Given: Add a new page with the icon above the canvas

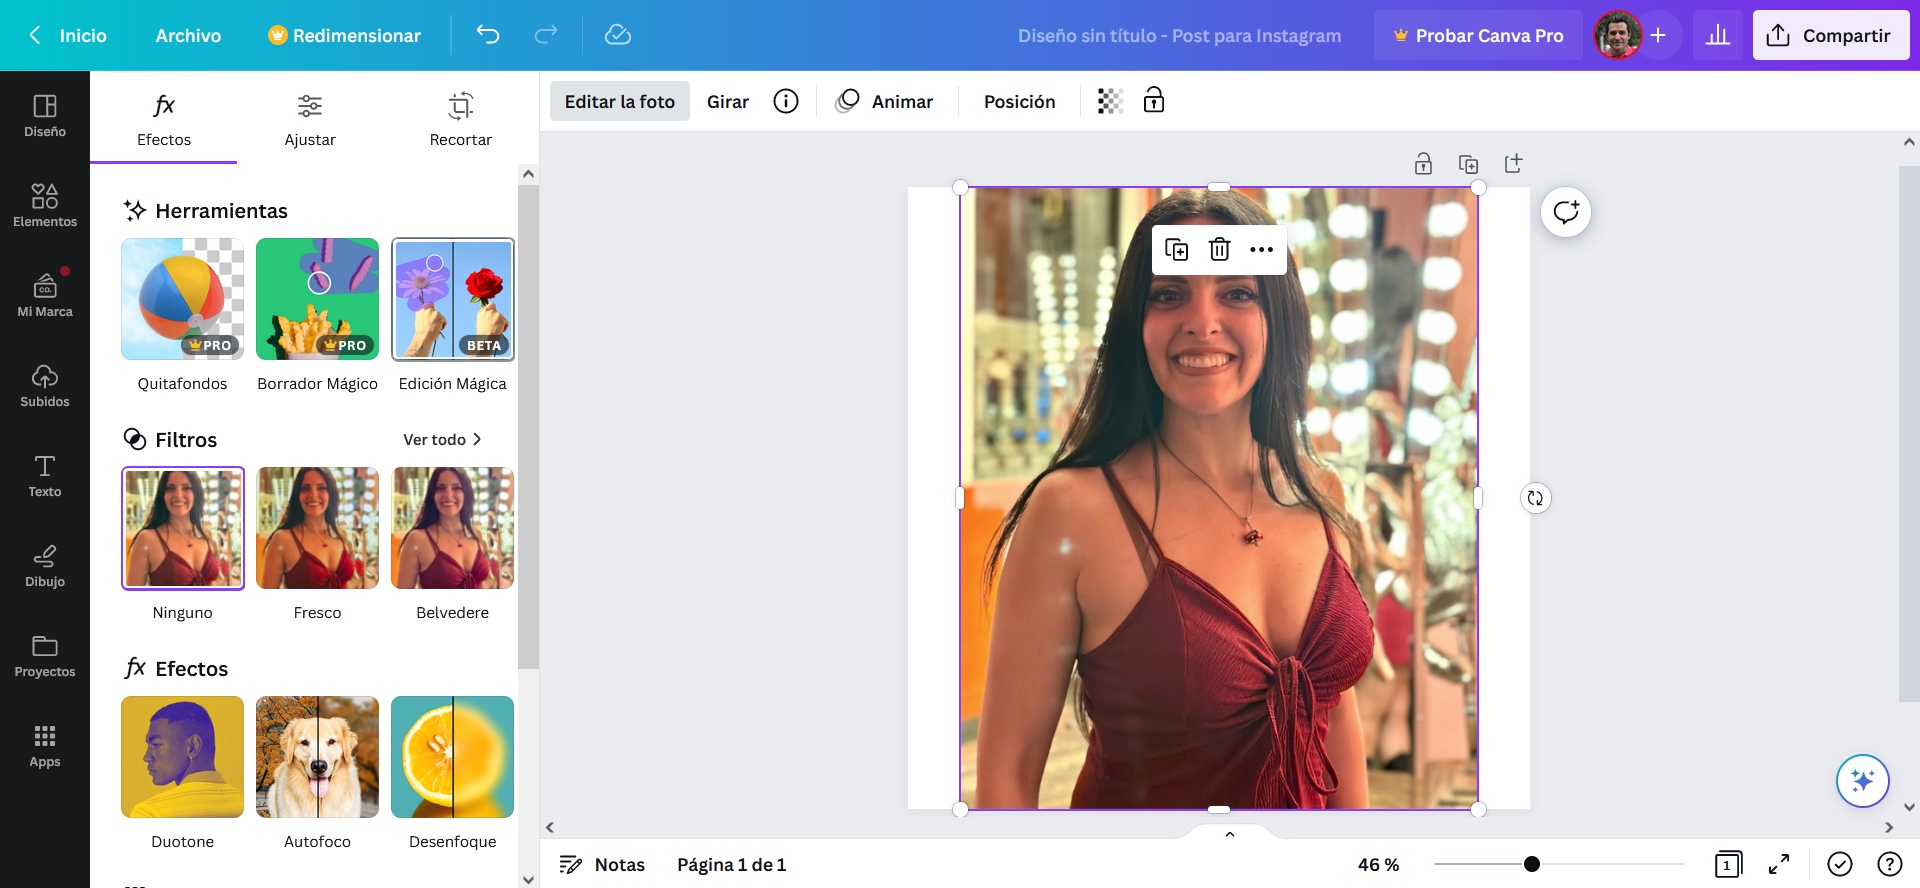Looking at the screenshot, I should coord(1513,164).
